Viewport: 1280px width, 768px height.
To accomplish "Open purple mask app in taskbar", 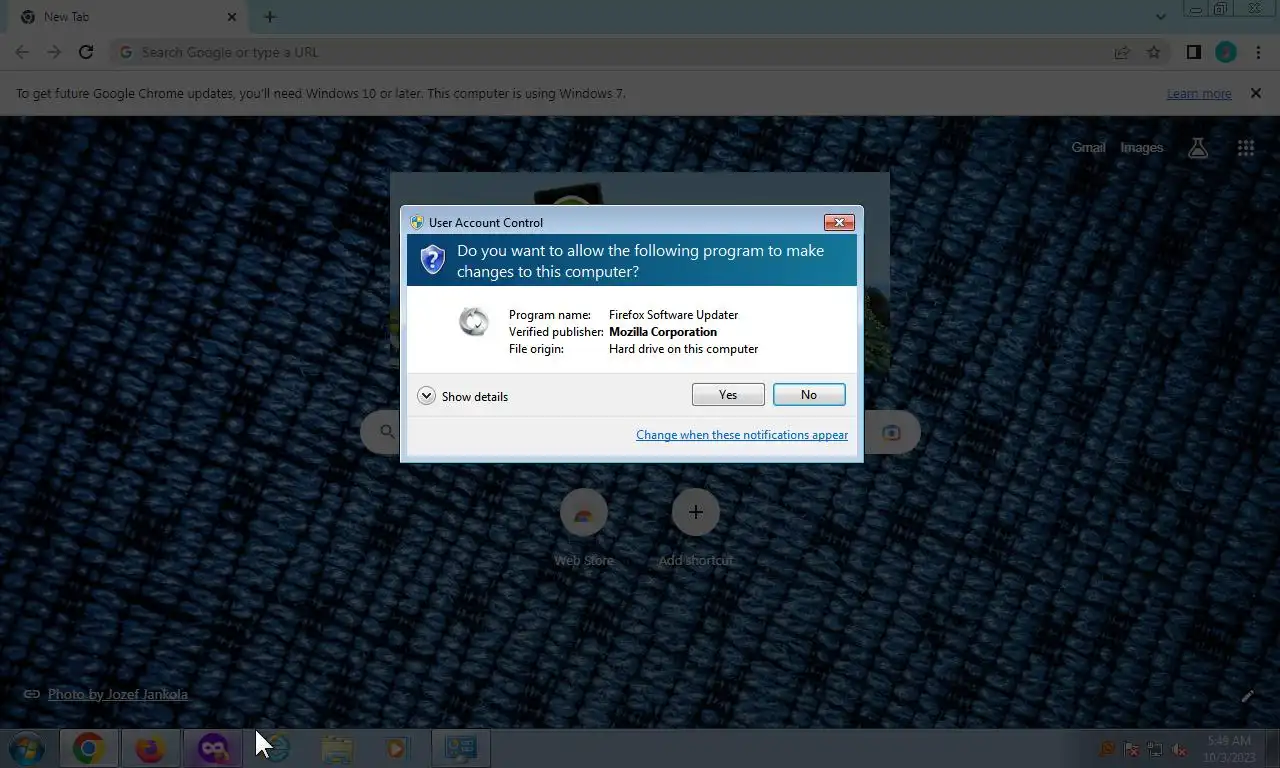I will click(212, 748).
